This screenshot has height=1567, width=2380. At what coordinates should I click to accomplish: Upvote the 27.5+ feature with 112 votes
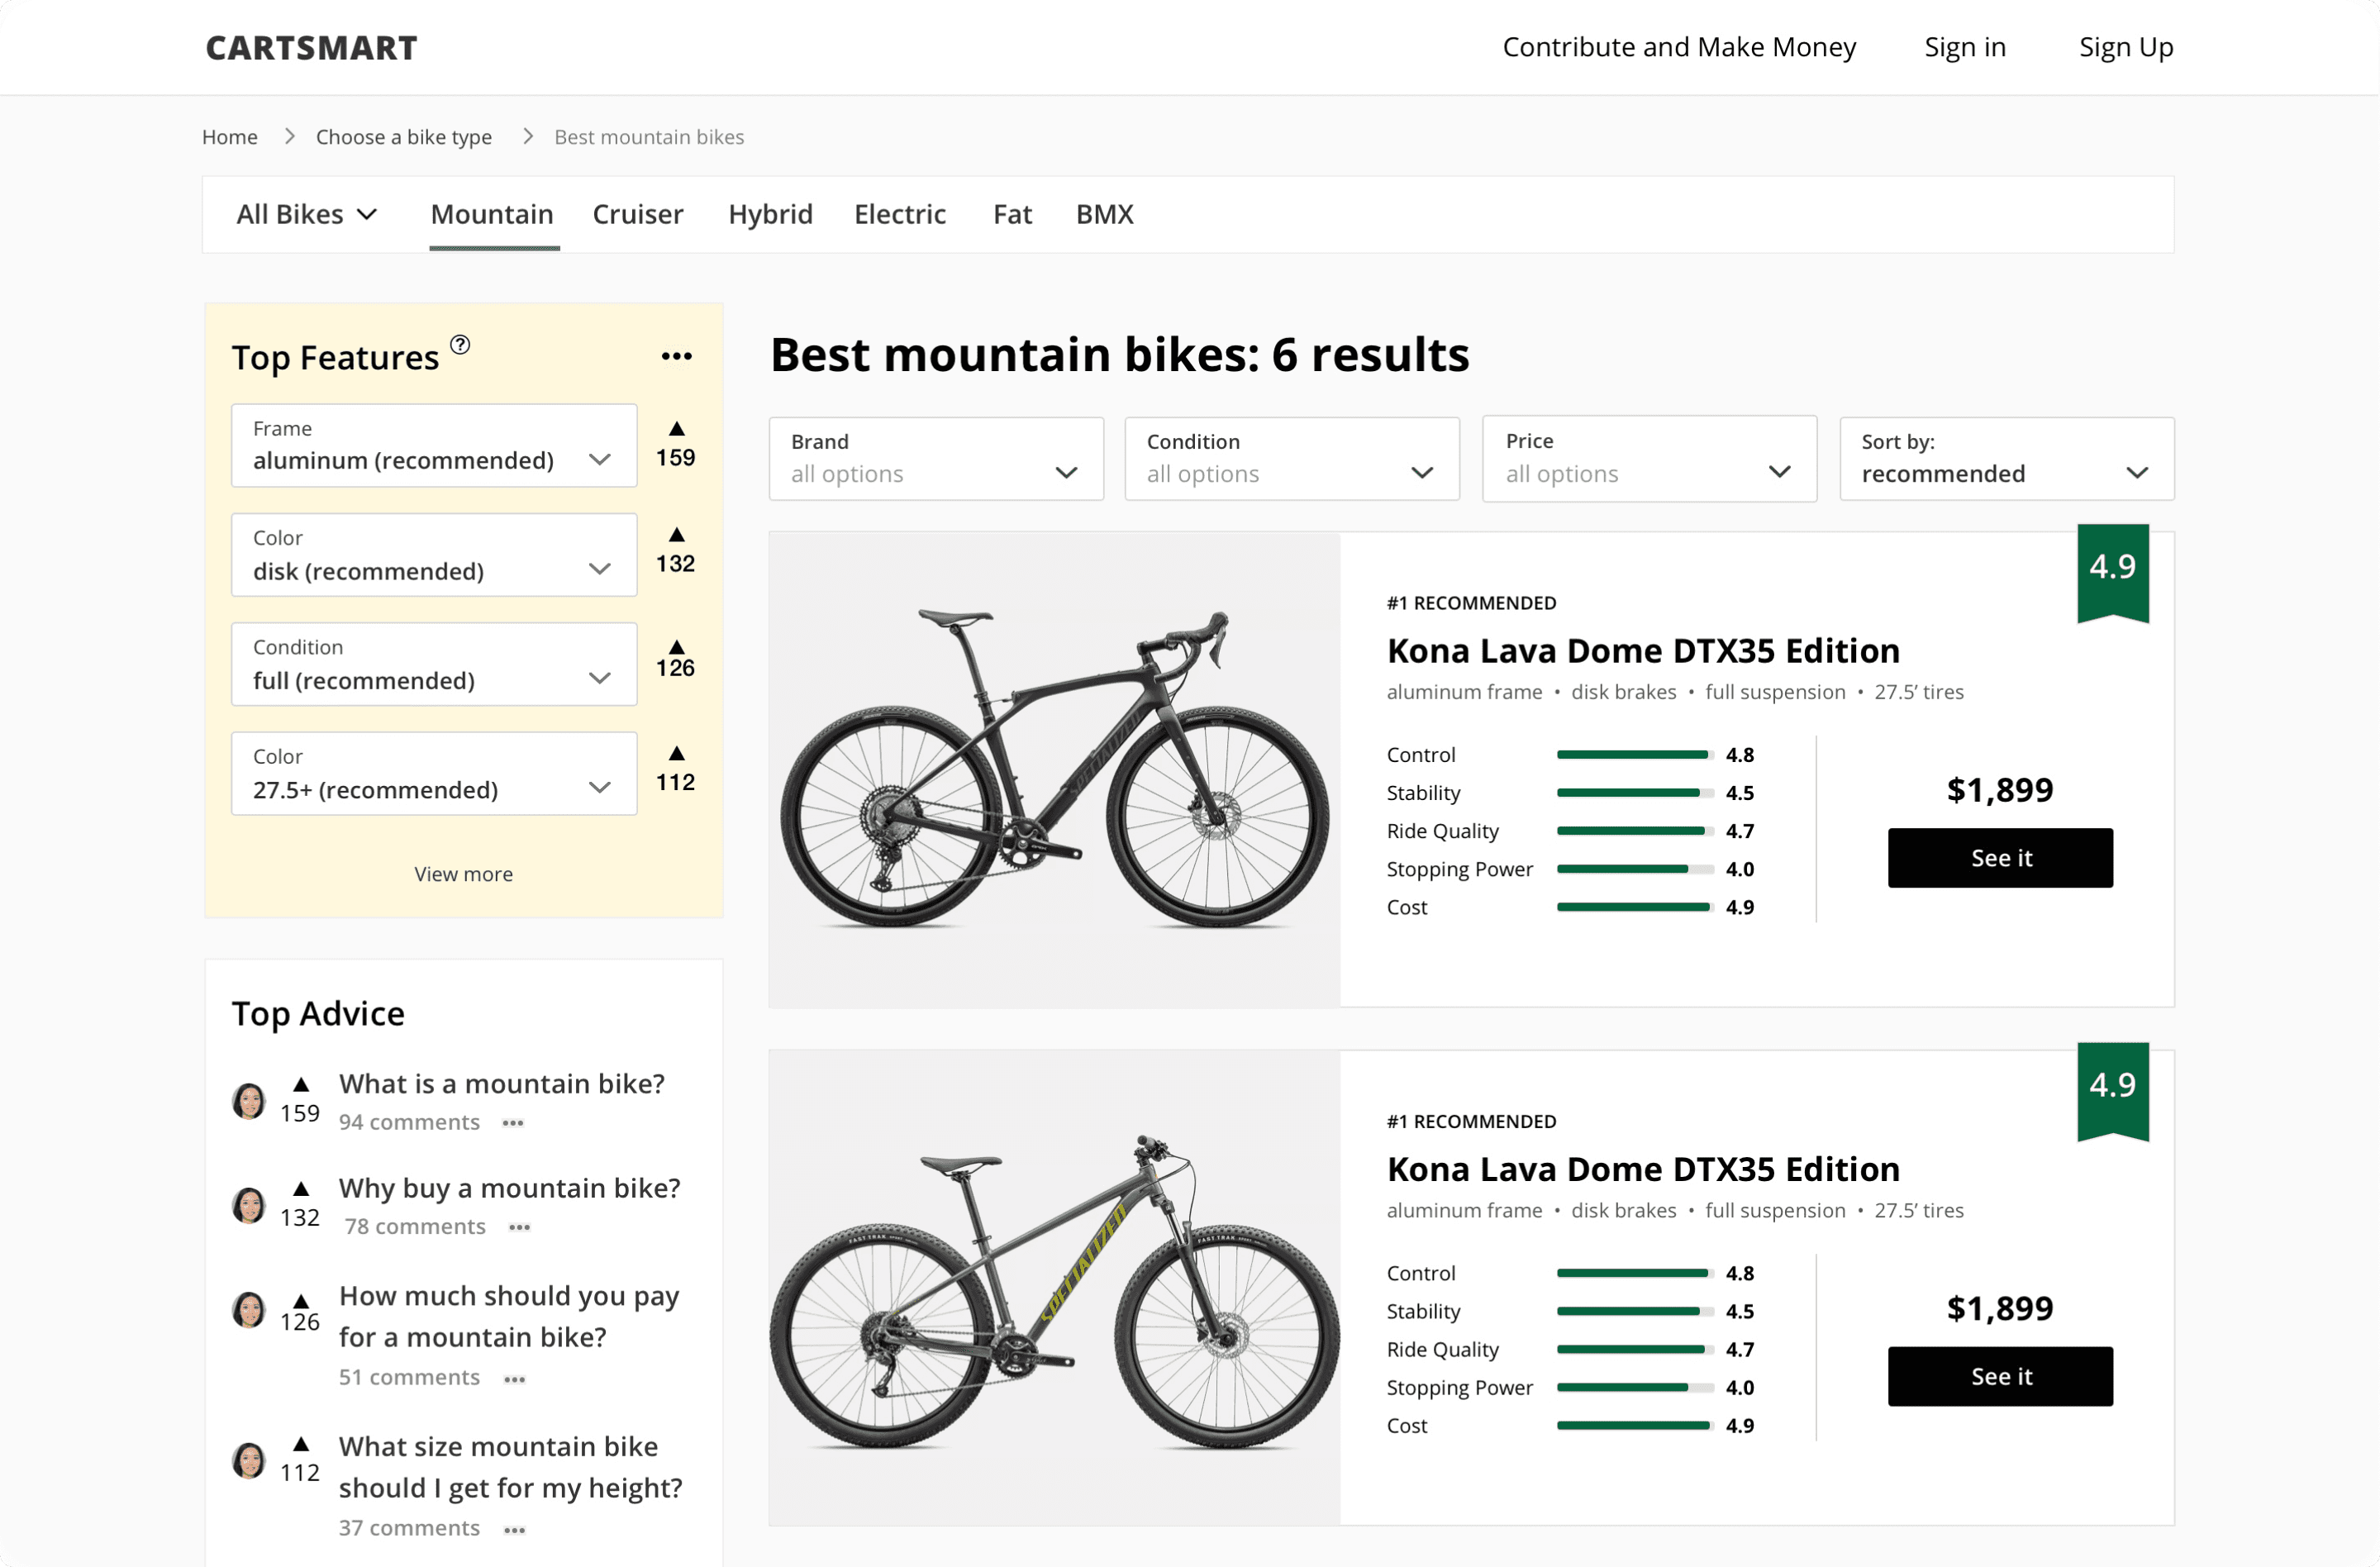click(x=677, y=754)
